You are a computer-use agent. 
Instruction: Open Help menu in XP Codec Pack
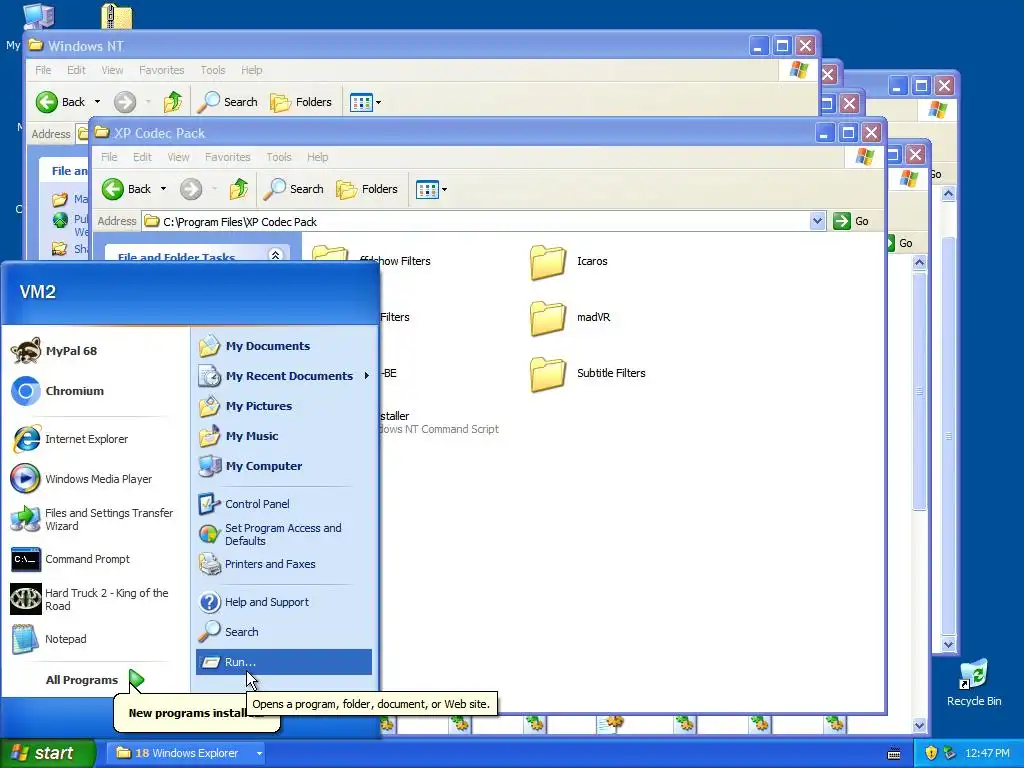317,157
